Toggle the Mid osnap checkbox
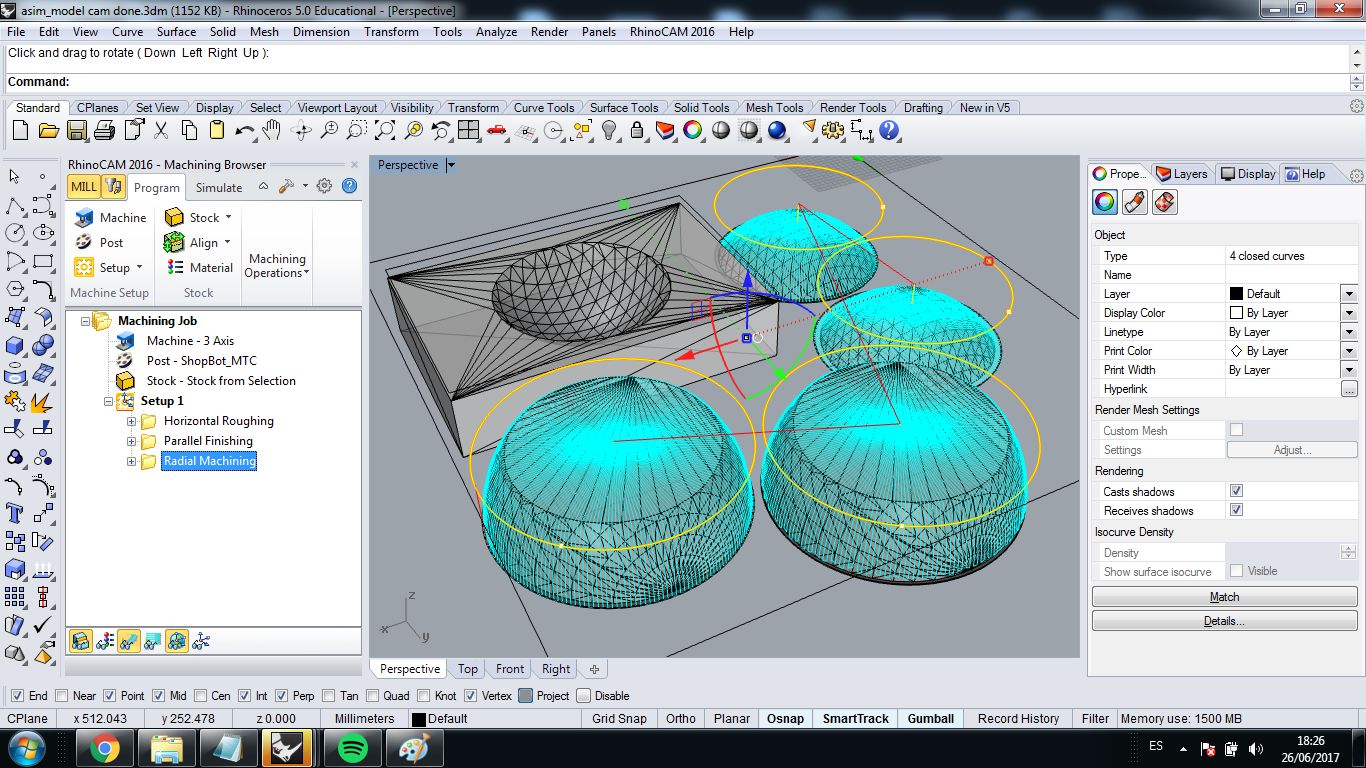The height and width of the screenshot is (768, 1366). click(159, 696)
